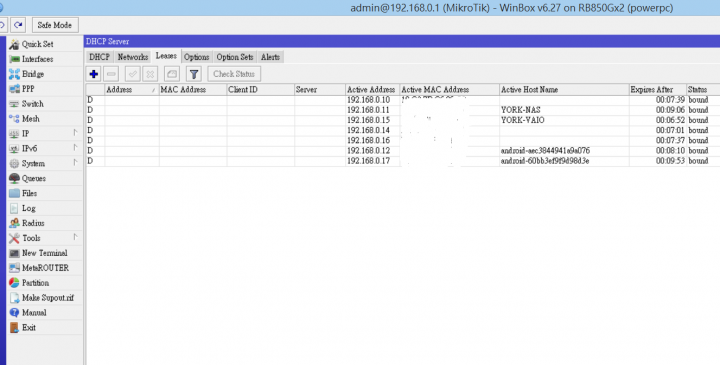Select lease 192.168.0.12
720x365 pixels.
point(403,151)
